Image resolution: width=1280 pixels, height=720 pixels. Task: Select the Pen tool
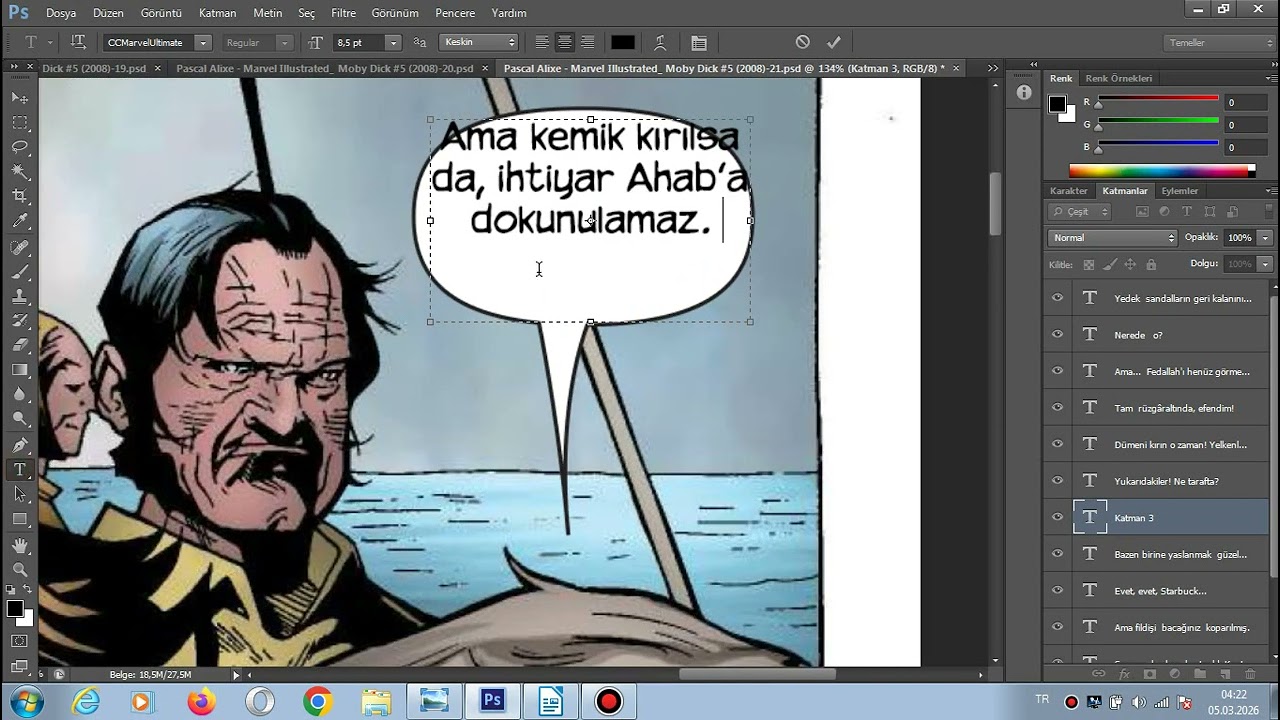pyautogui.click(x=20, y=445)
